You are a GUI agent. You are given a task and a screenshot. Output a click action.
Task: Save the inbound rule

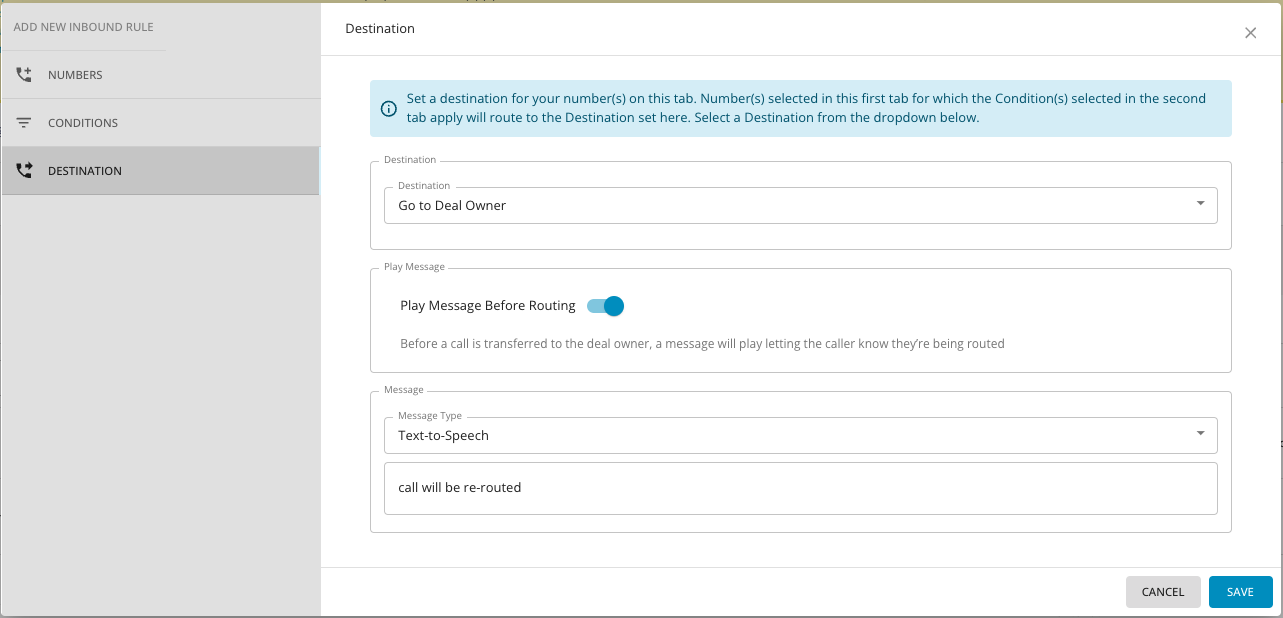coord(1240,592)
